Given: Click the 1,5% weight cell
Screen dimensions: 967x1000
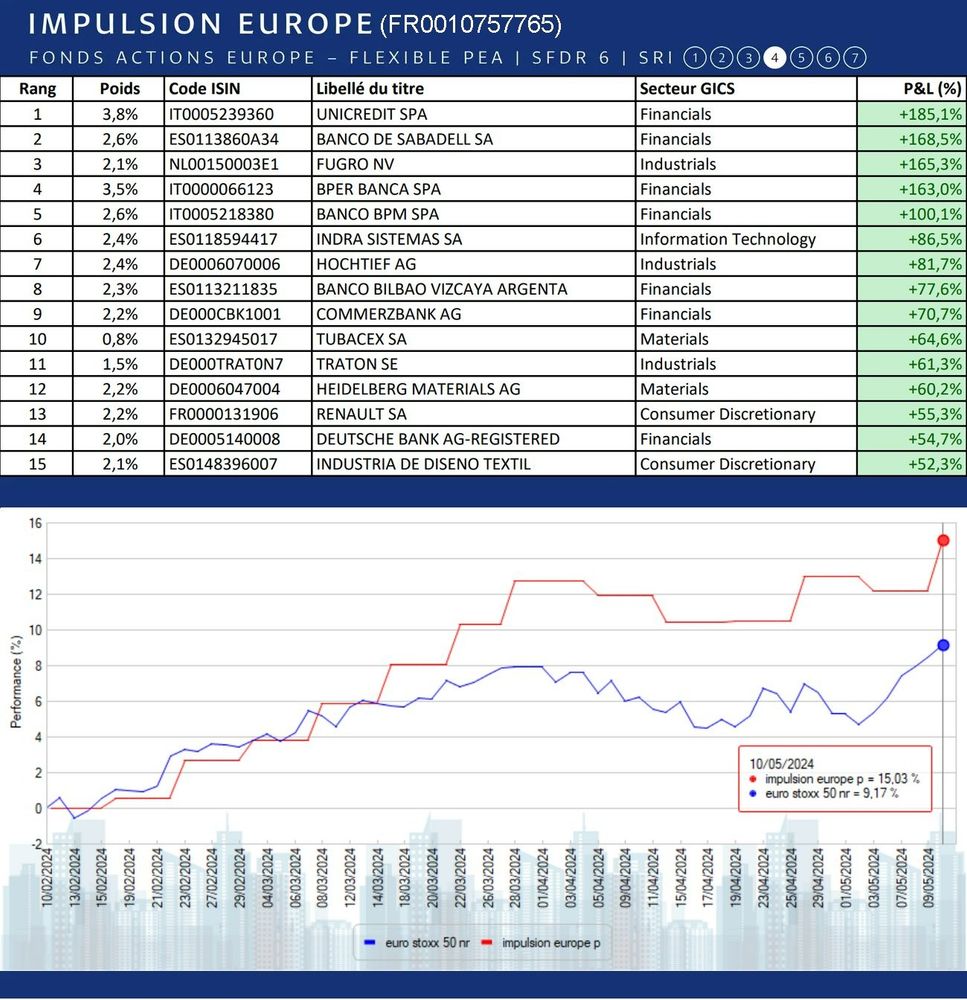Looking at the screenshot, I should click(119, 364).
